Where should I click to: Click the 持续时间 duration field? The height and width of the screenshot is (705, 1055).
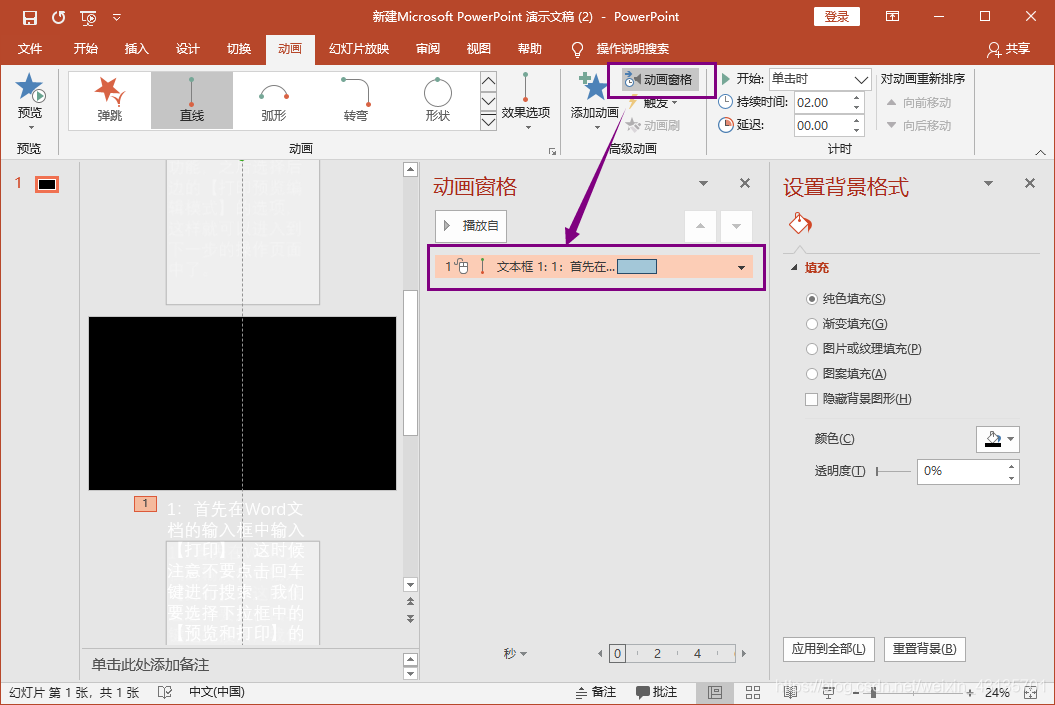[822, 102]
